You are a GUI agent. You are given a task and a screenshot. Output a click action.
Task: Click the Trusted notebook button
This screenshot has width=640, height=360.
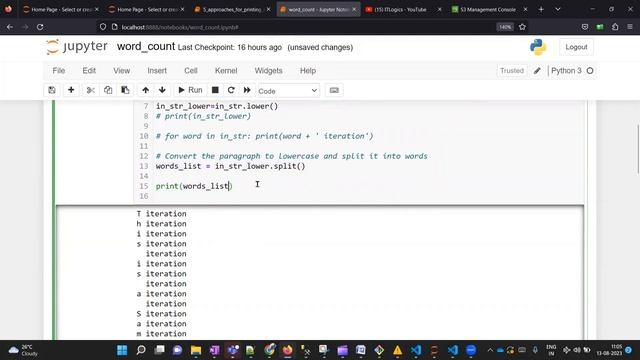coord(512,71)
